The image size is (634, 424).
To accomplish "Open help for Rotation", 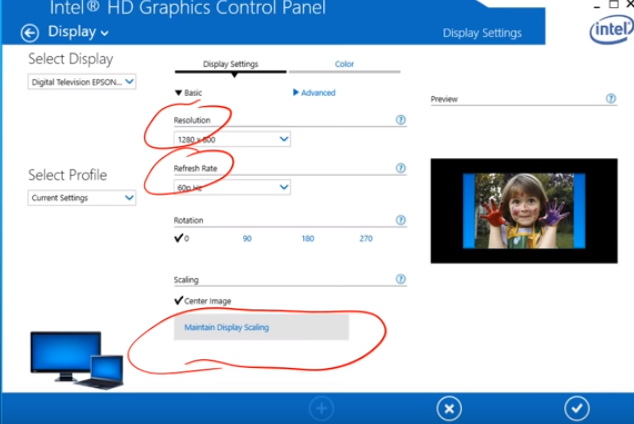I will coord(400,220).
